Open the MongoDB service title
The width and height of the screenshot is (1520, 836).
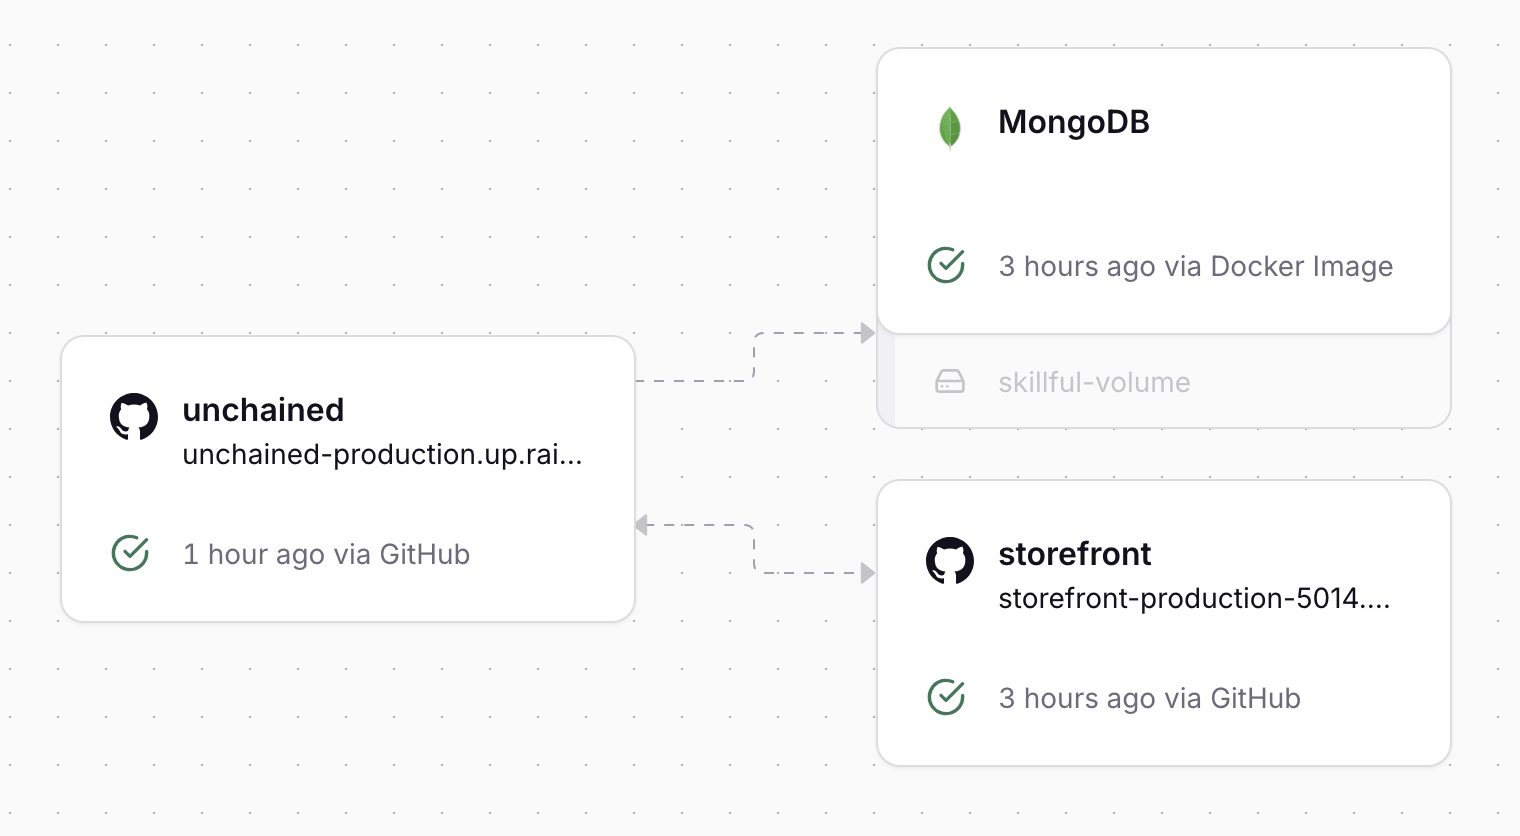pos(1074,122)
